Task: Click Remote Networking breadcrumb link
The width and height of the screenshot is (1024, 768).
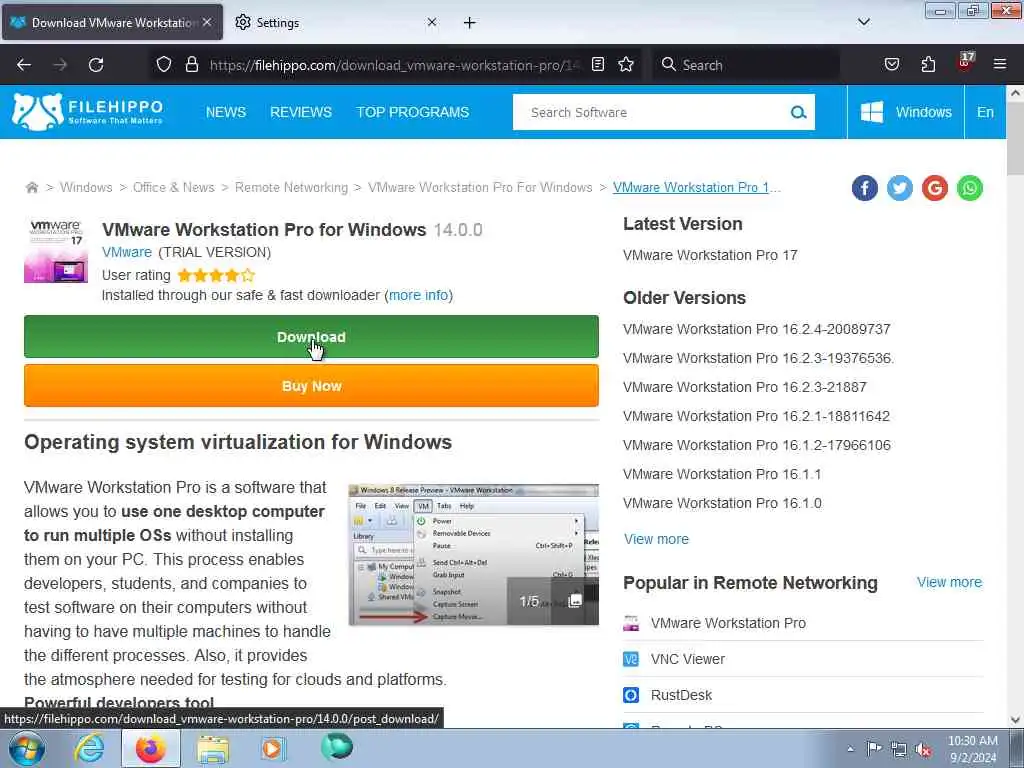Action: click(291, 187)
